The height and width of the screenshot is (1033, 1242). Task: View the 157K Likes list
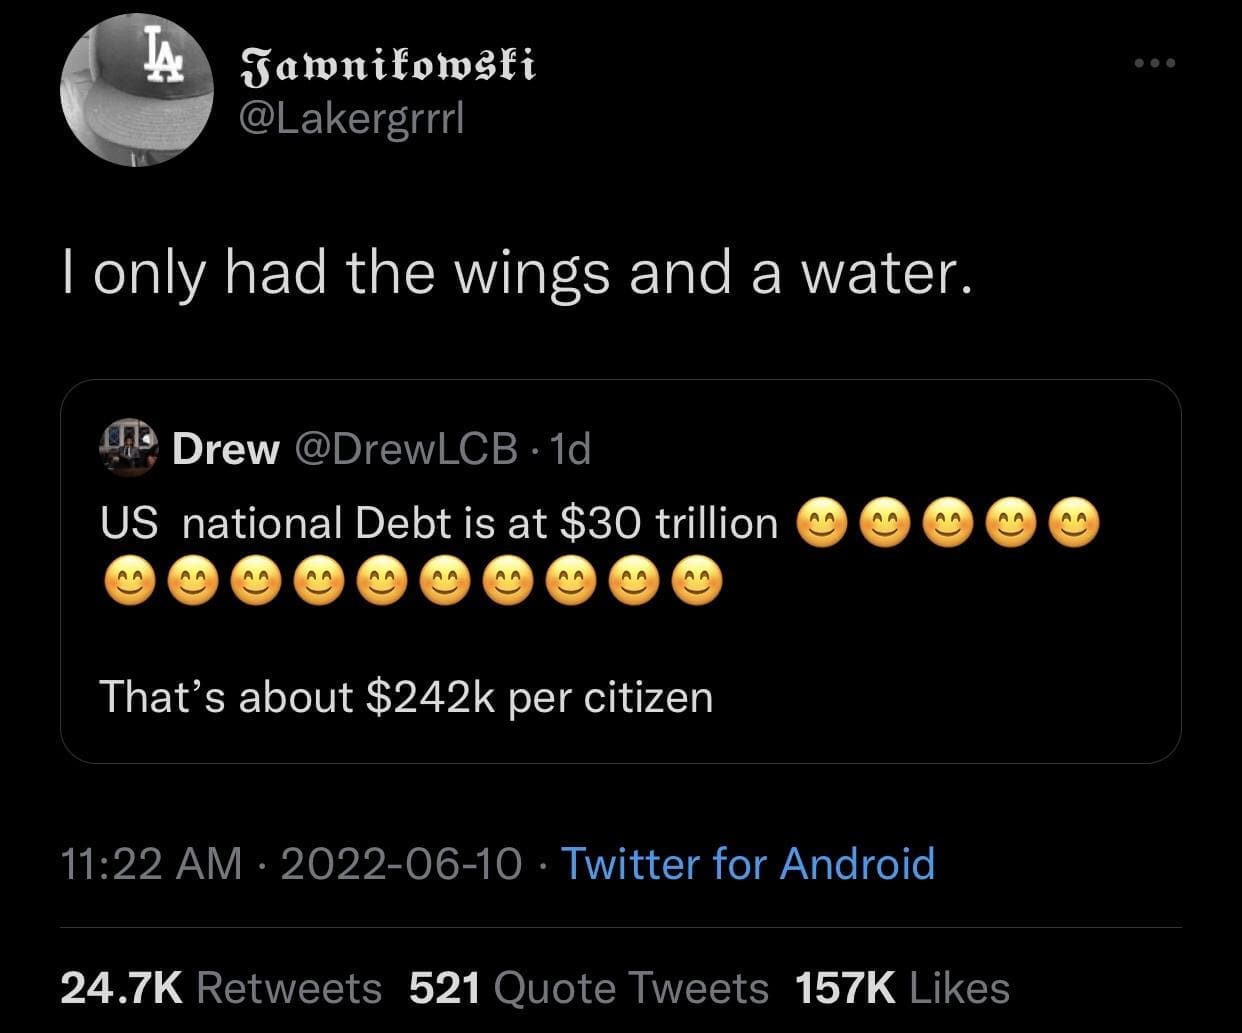click(902, 988)
